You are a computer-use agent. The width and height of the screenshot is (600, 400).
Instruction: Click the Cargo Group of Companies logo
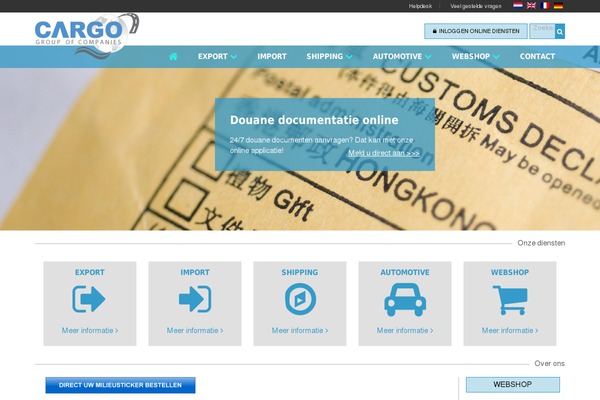click(x=87, y=34)
